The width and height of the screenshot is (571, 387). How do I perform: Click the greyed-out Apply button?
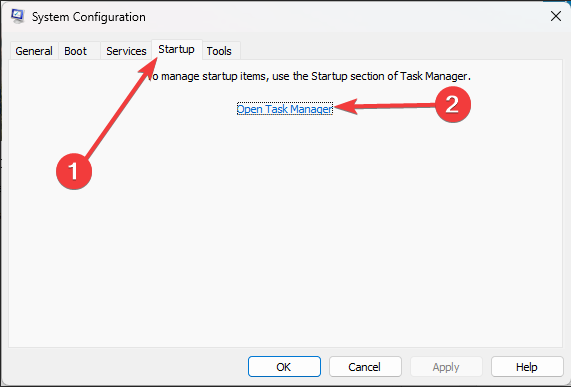pyautogui.click(x=446, y=367)
